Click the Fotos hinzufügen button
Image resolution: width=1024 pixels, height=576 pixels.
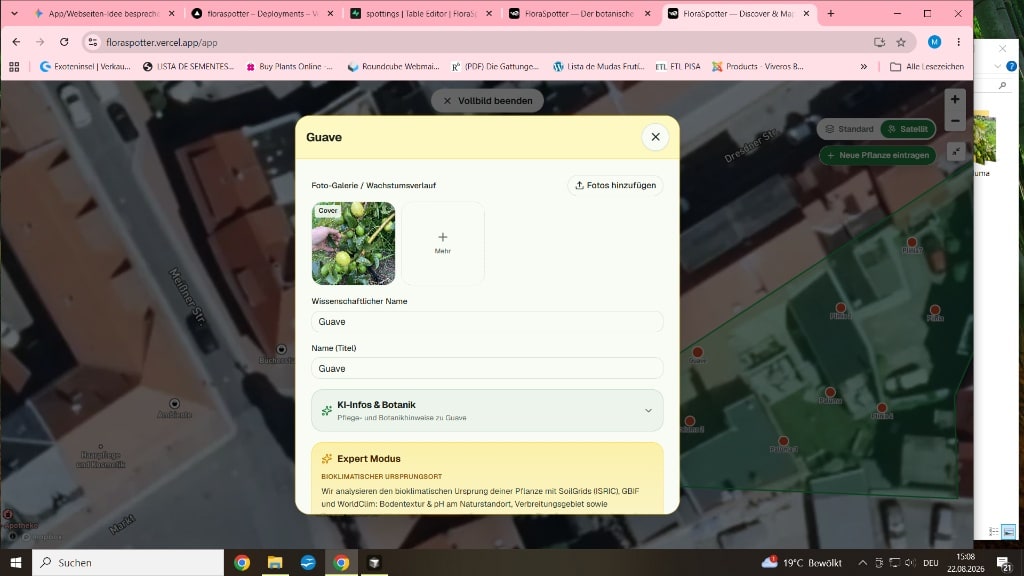tap(615, 185)
